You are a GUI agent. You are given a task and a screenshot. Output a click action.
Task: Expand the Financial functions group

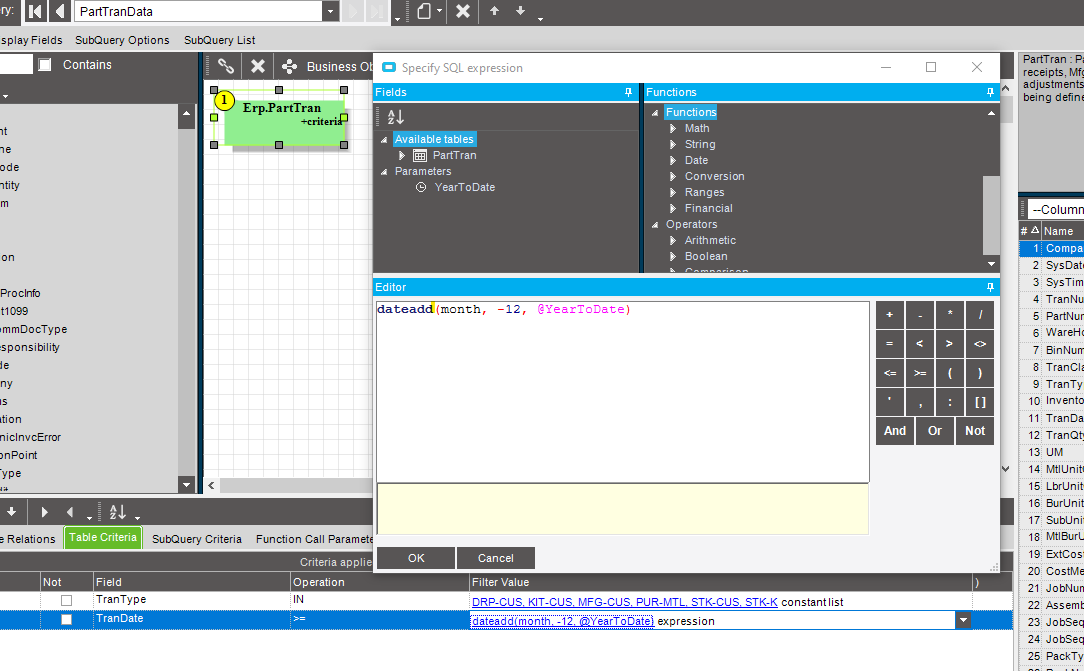tap(673, 208)
